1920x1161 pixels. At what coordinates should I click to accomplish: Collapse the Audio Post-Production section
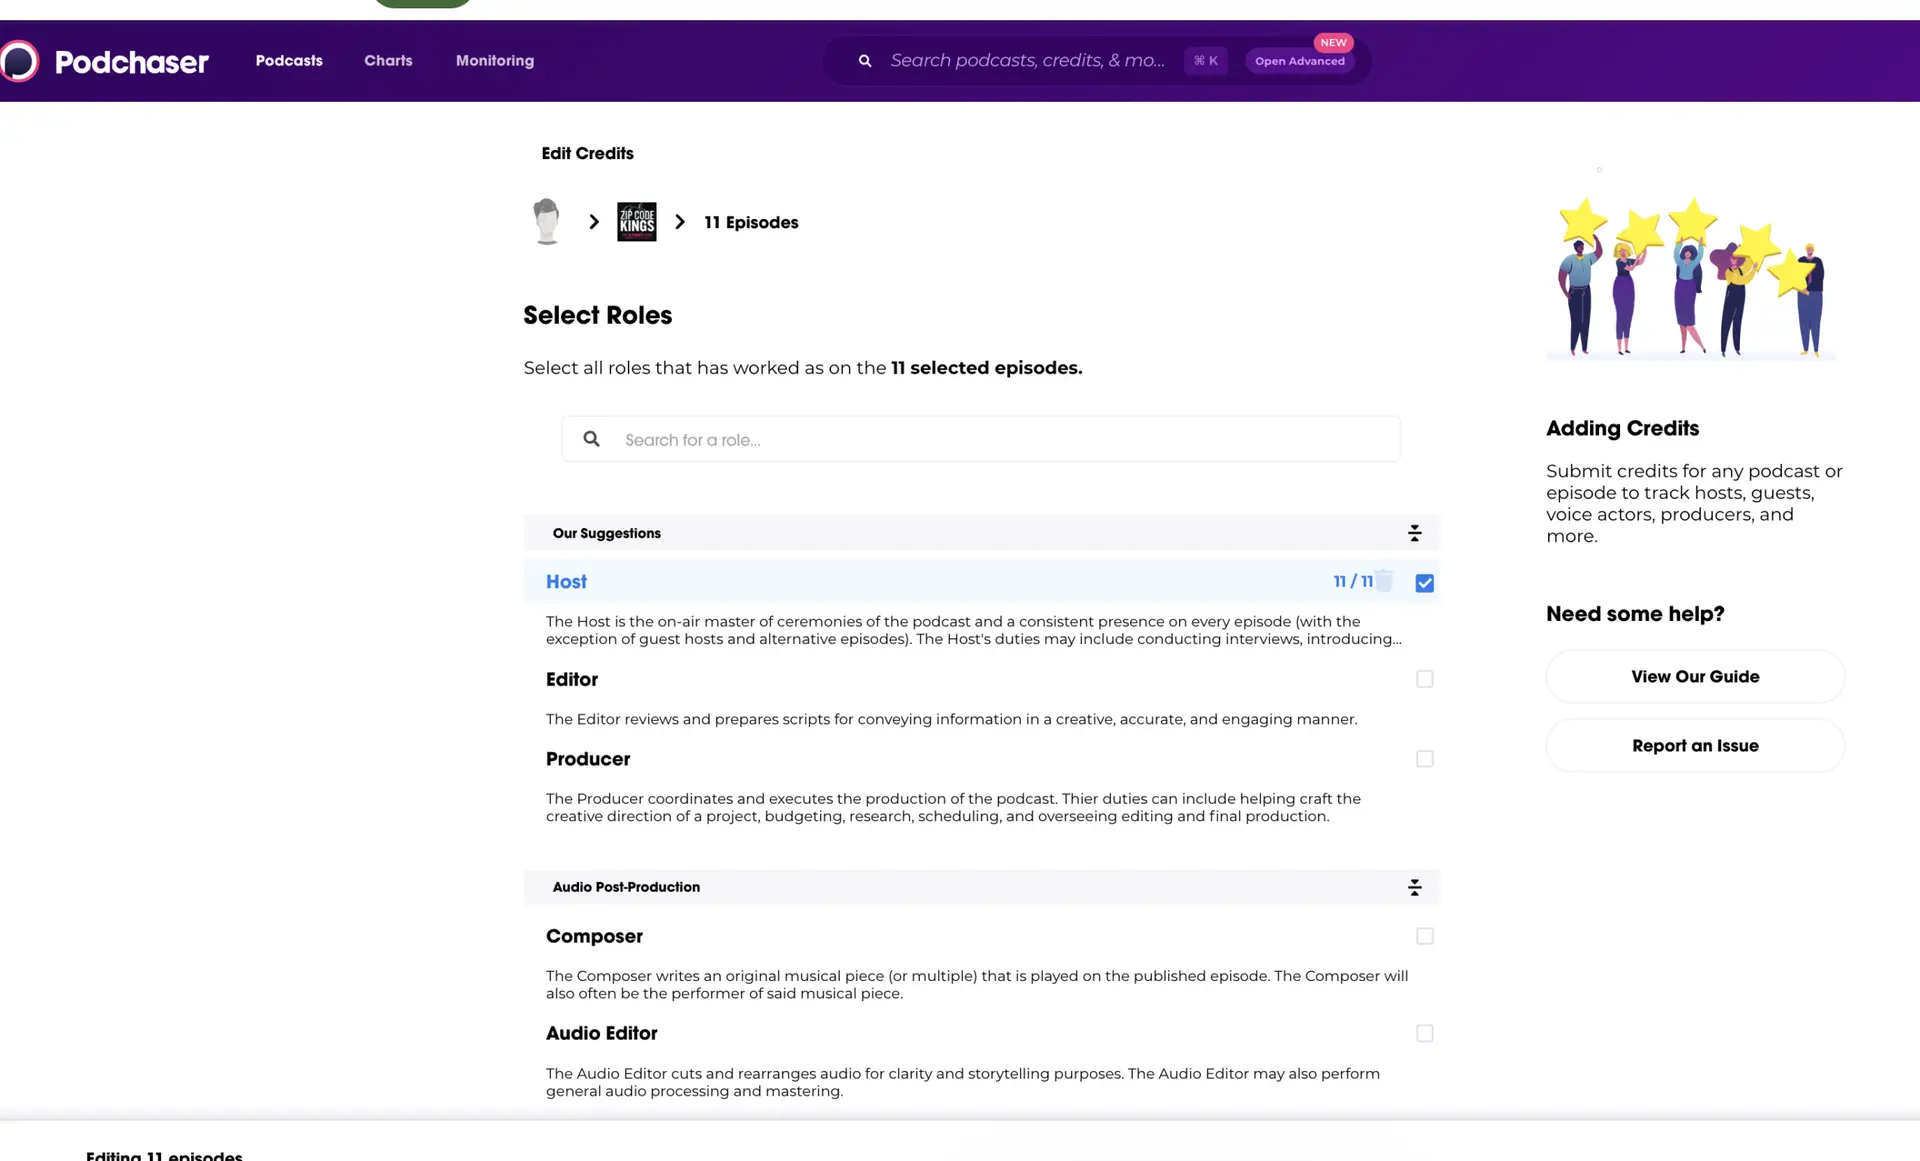click(x=1414, y=887)
